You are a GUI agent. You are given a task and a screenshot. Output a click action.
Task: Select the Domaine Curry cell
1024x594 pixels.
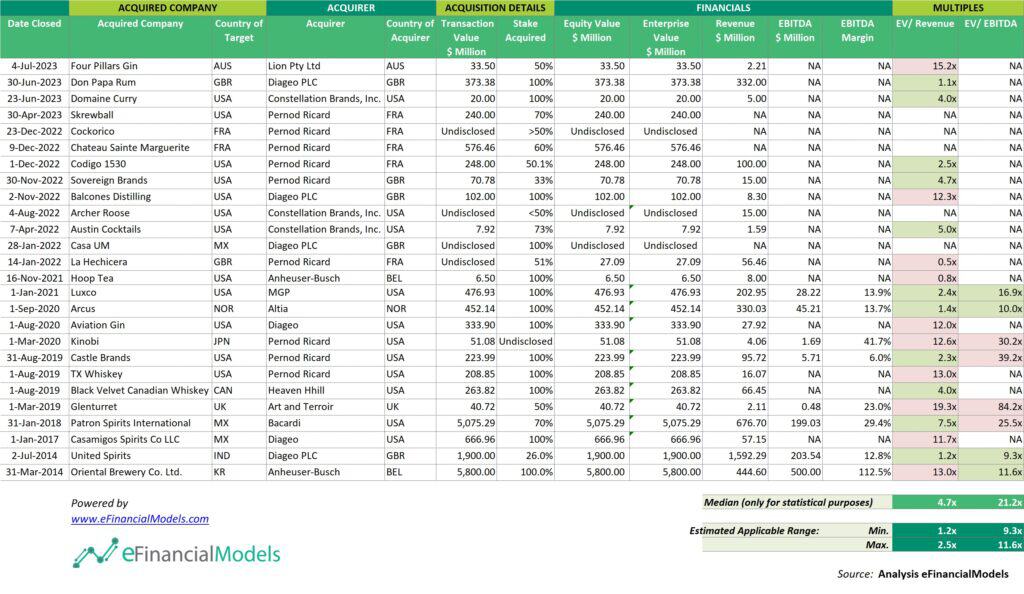pyautogui.click(x=140, y=99)
